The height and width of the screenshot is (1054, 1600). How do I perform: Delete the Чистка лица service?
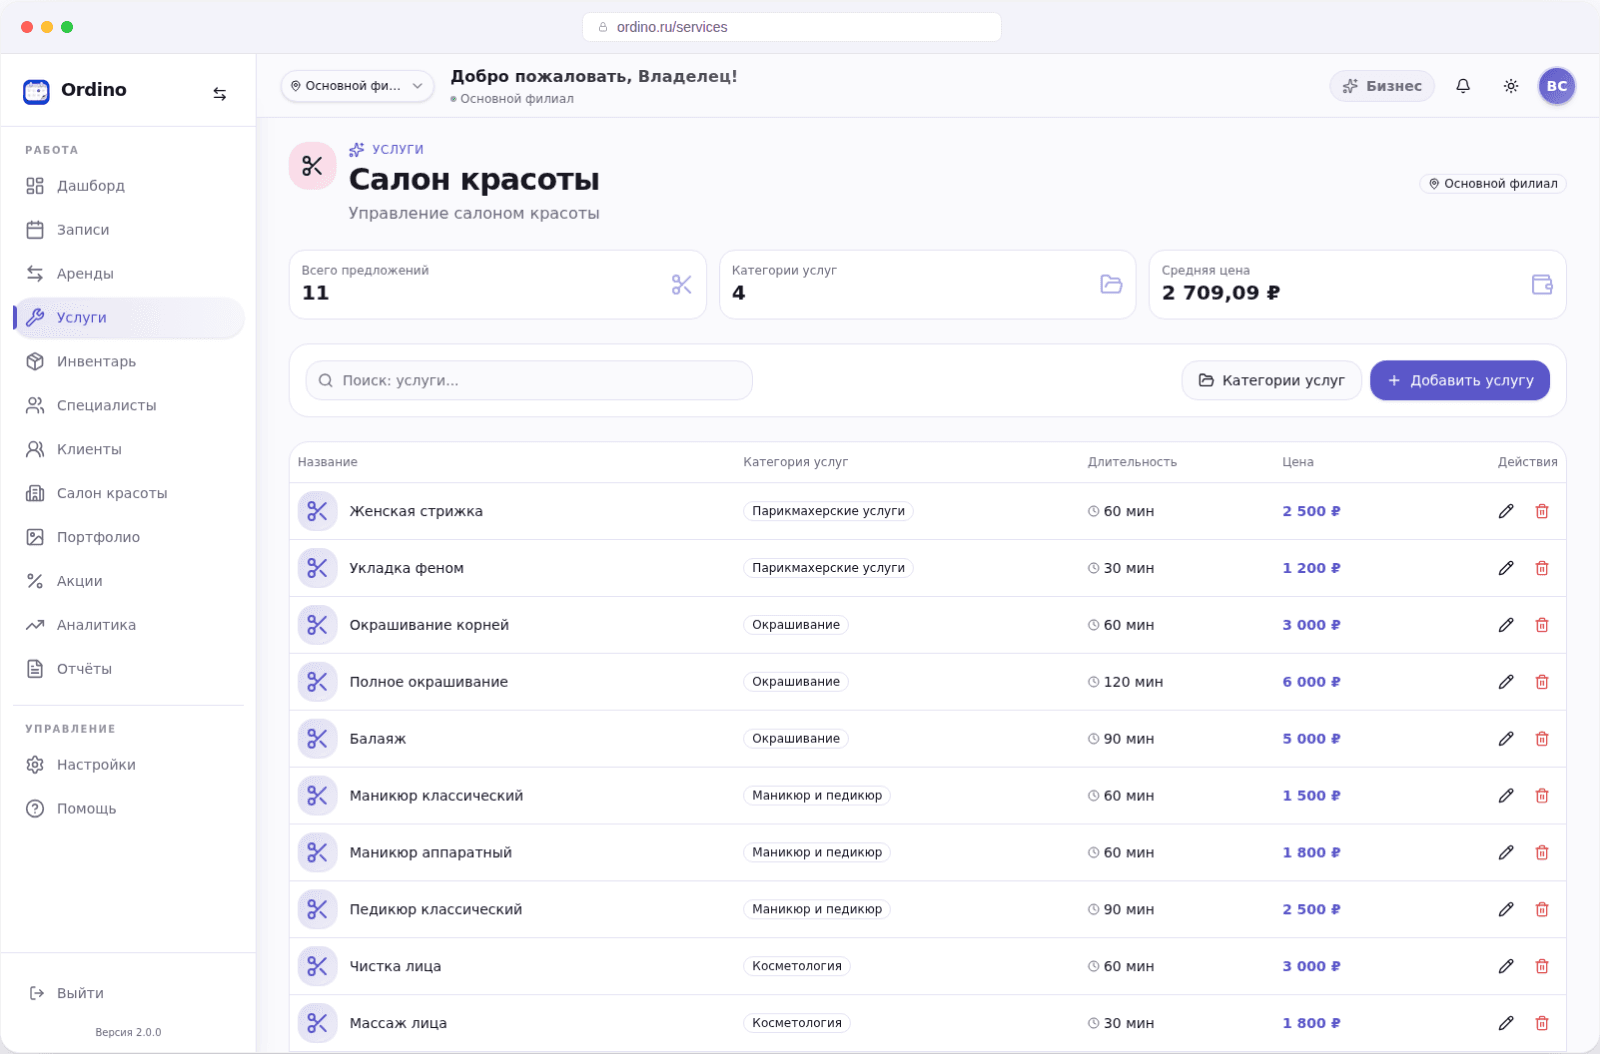tap(1542, 967)
